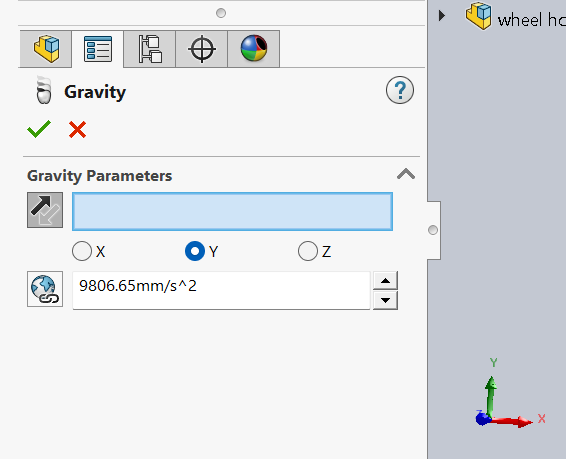Select the Z axis radio button
This screenshot has width=566, height=459.
coord(308,251)
